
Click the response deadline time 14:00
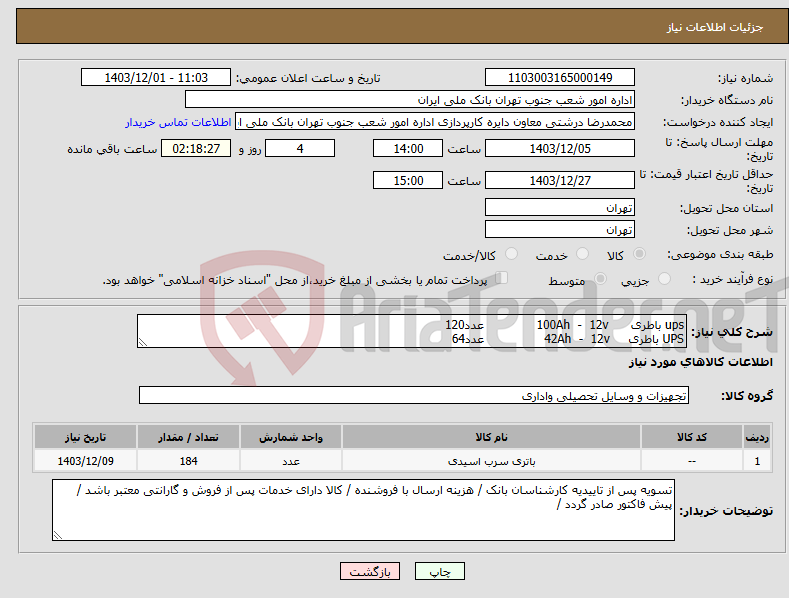pyautogui.click(x=408, y=148)
